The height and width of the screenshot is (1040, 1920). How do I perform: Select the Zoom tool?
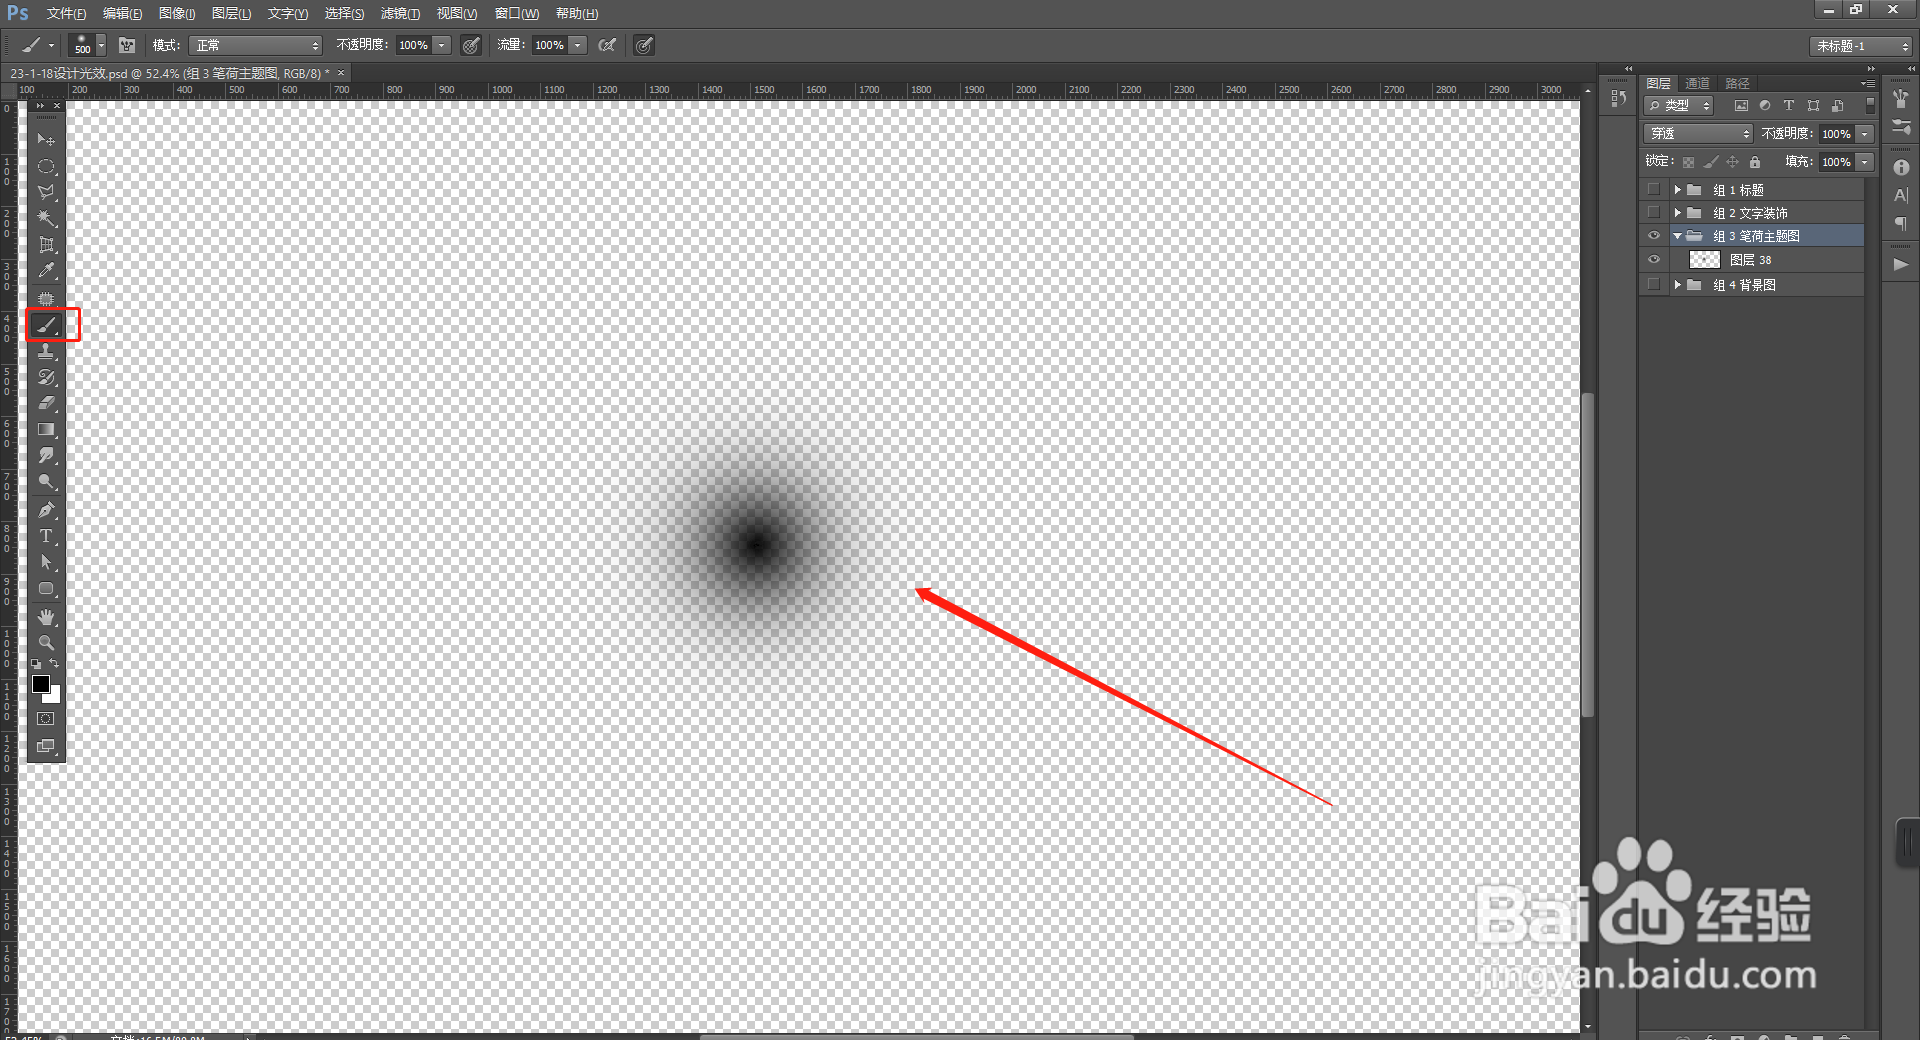46,642
